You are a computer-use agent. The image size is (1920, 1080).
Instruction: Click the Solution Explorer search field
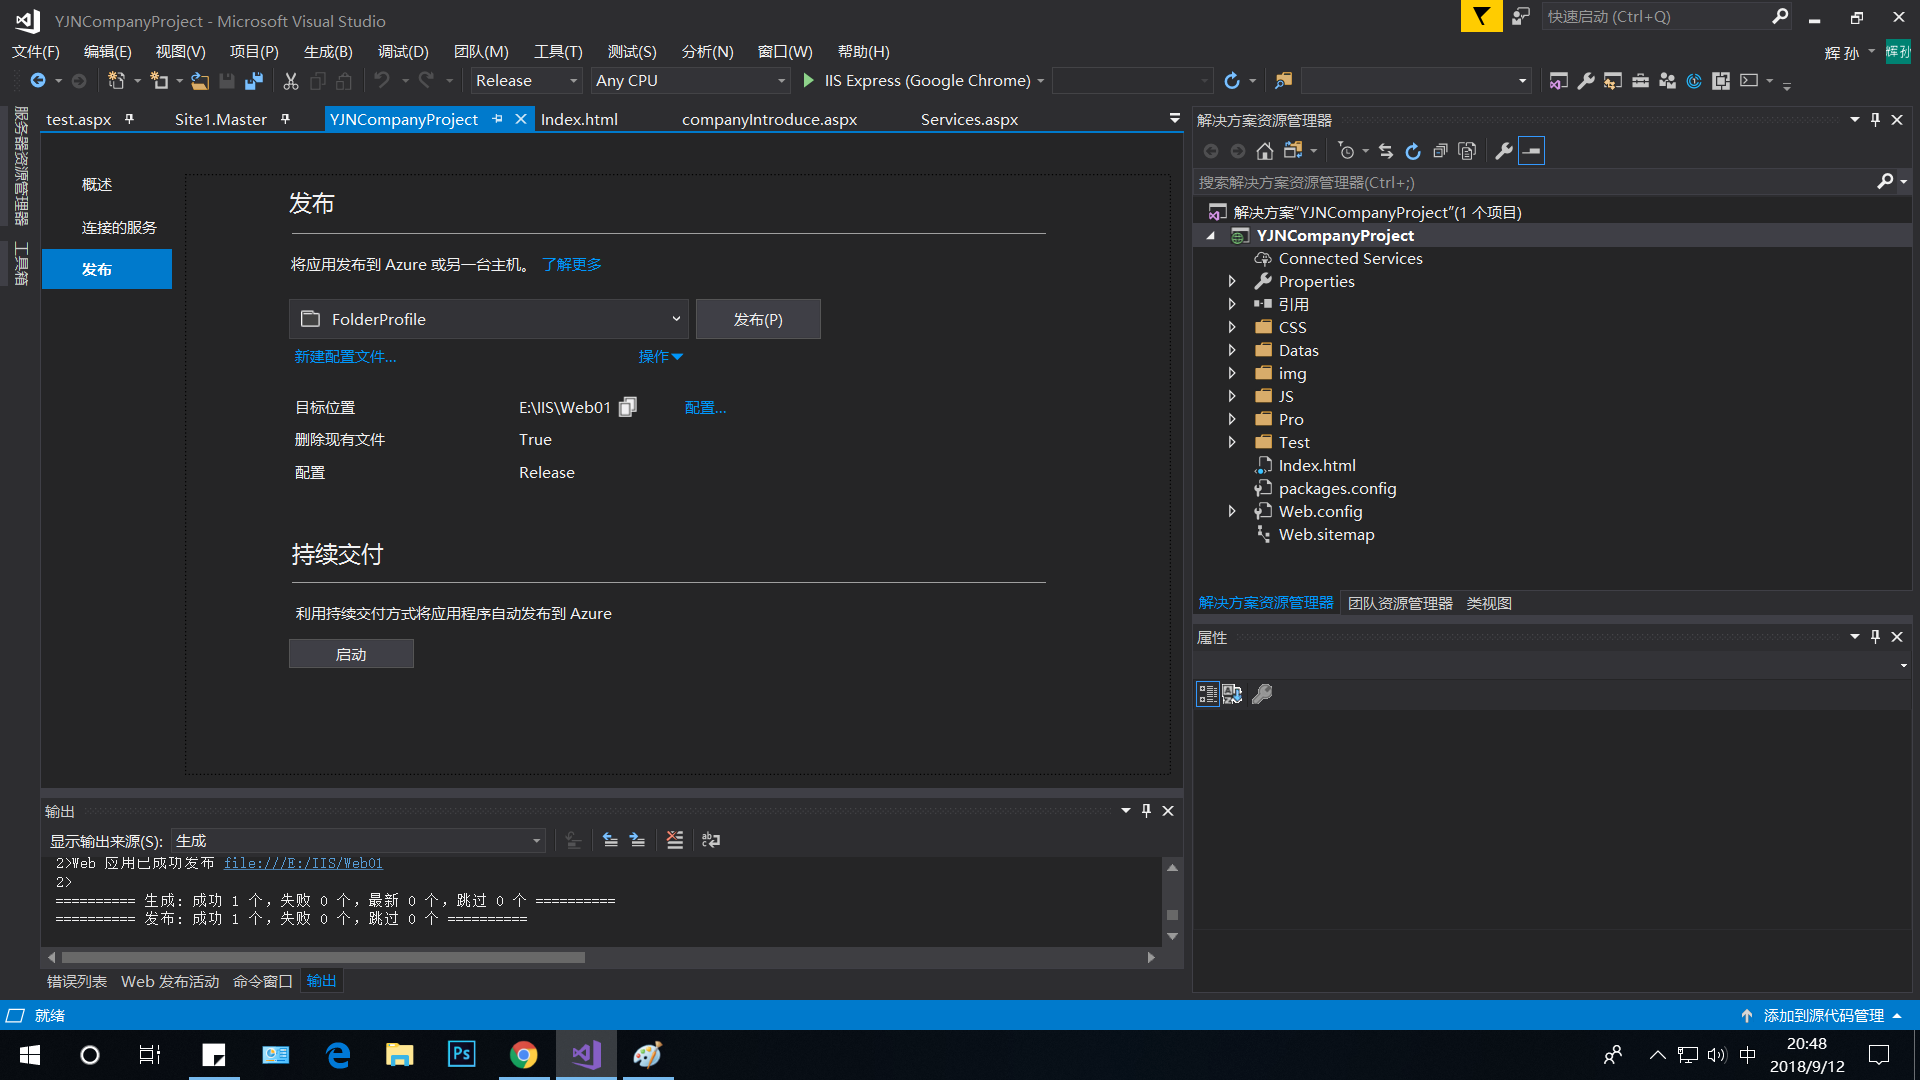tap(1535, 183)
